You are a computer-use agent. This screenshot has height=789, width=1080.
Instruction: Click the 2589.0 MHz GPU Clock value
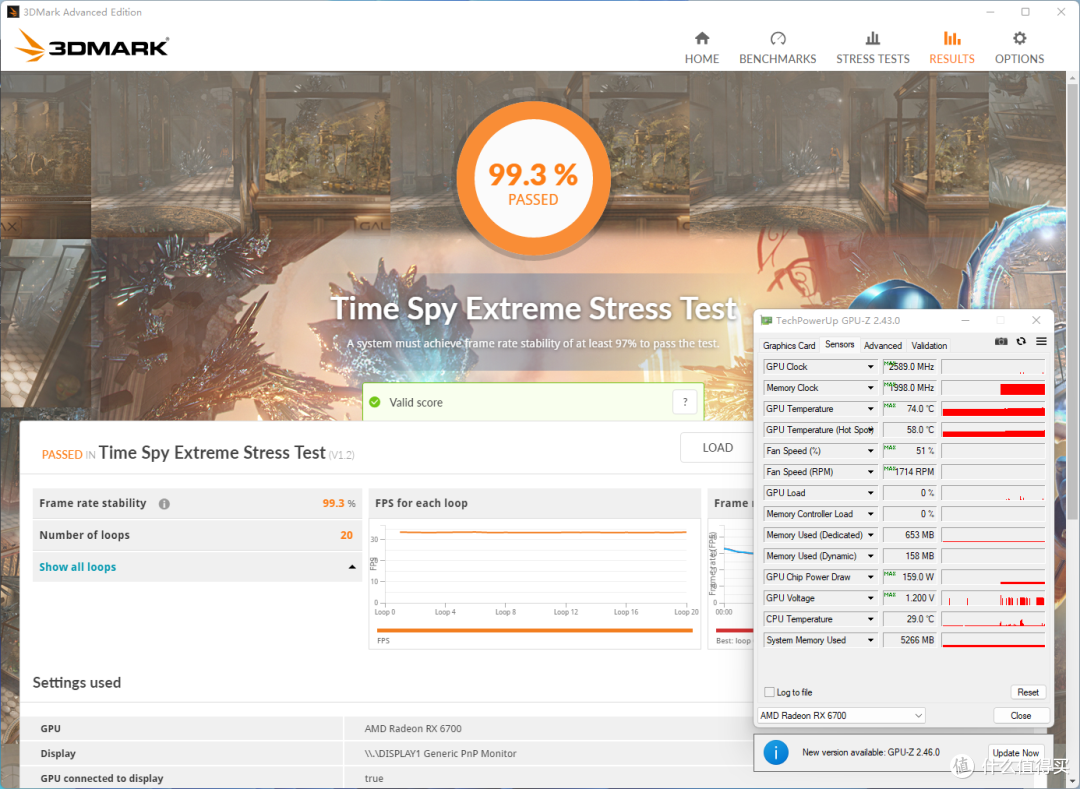pyautogui.click(x=910, y=367)
